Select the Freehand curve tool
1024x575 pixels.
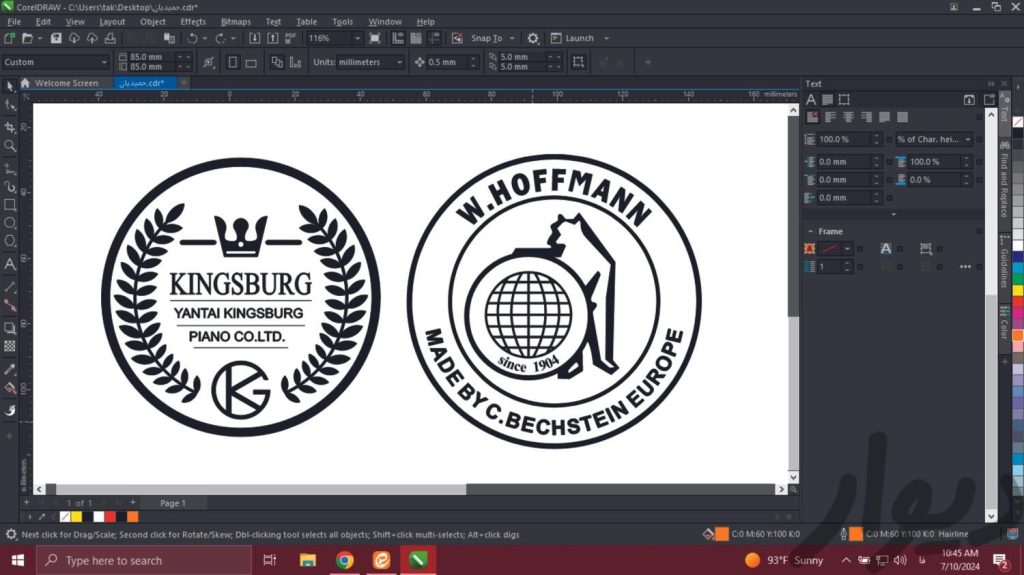(10, 169)
